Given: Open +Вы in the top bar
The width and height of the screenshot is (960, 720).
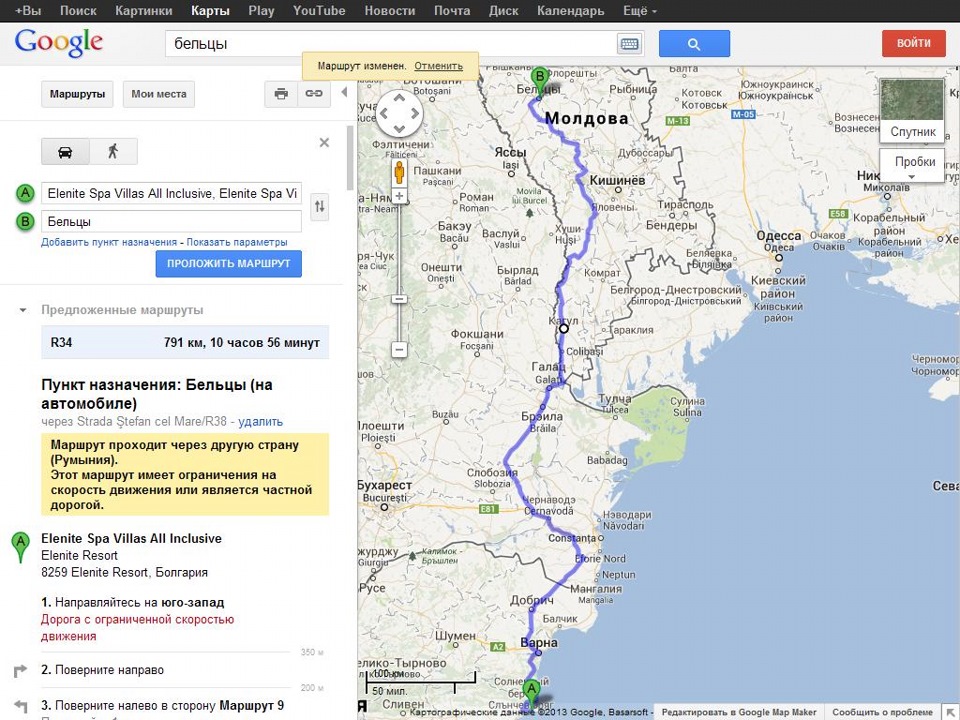Looking at the screenshot, I should pos(28,11).
